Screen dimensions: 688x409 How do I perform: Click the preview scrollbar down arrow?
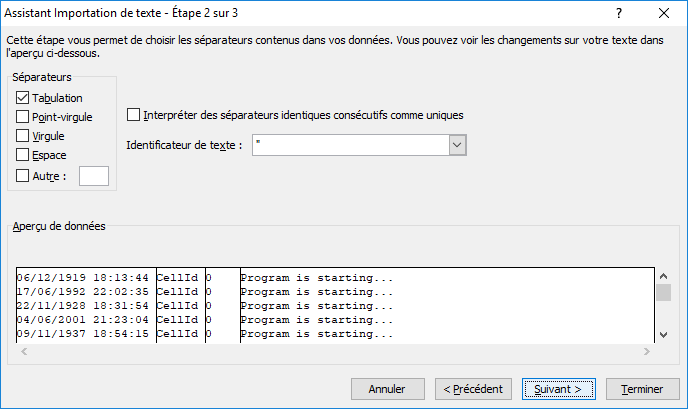pos(663,335)
